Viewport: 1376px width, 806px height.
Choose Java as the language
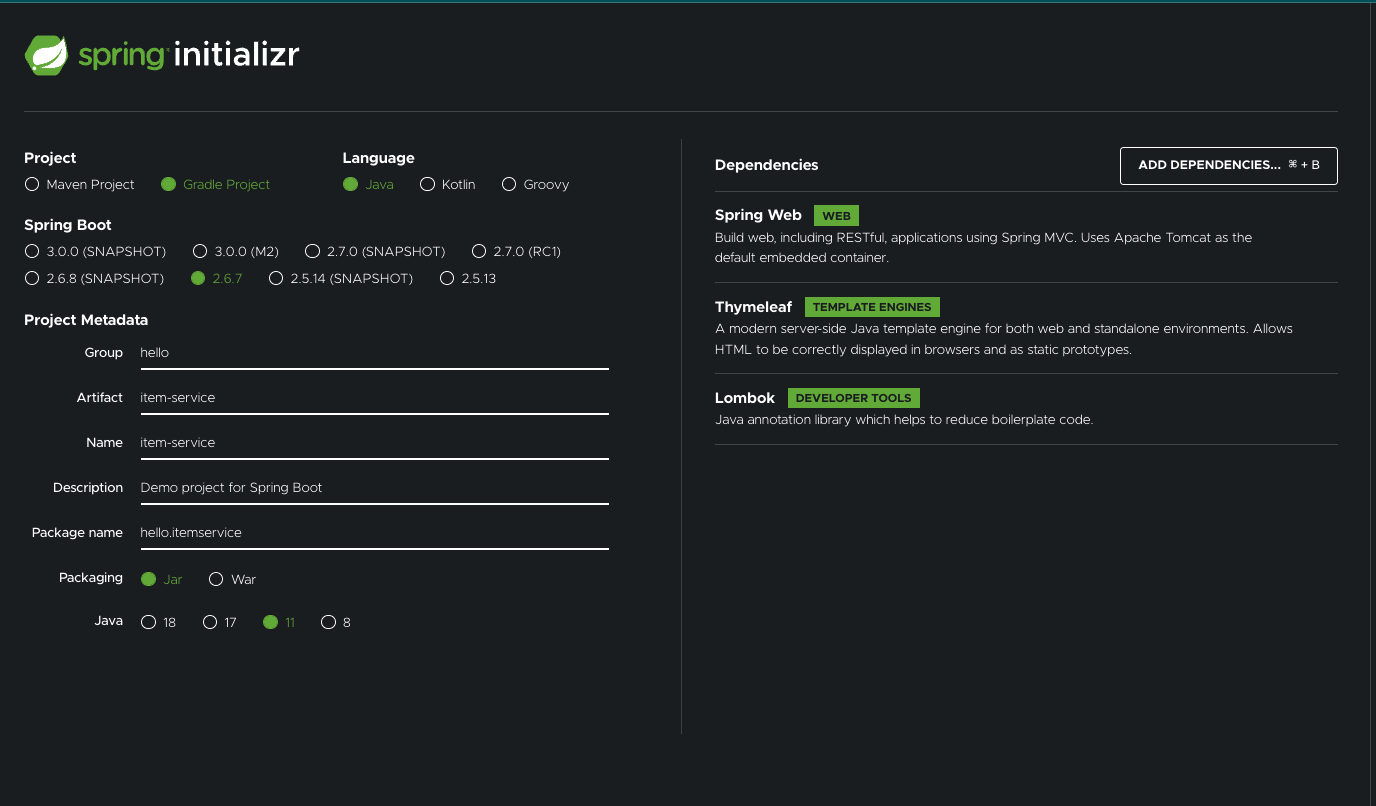click(350, 184)
